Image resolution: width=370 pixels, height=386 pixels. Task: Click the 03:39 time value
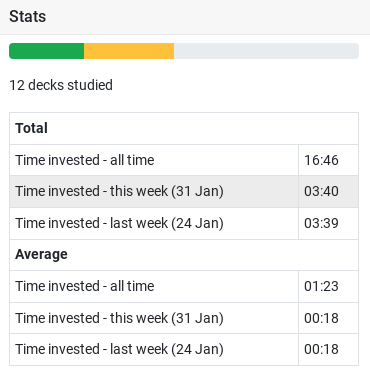point(321,223)
